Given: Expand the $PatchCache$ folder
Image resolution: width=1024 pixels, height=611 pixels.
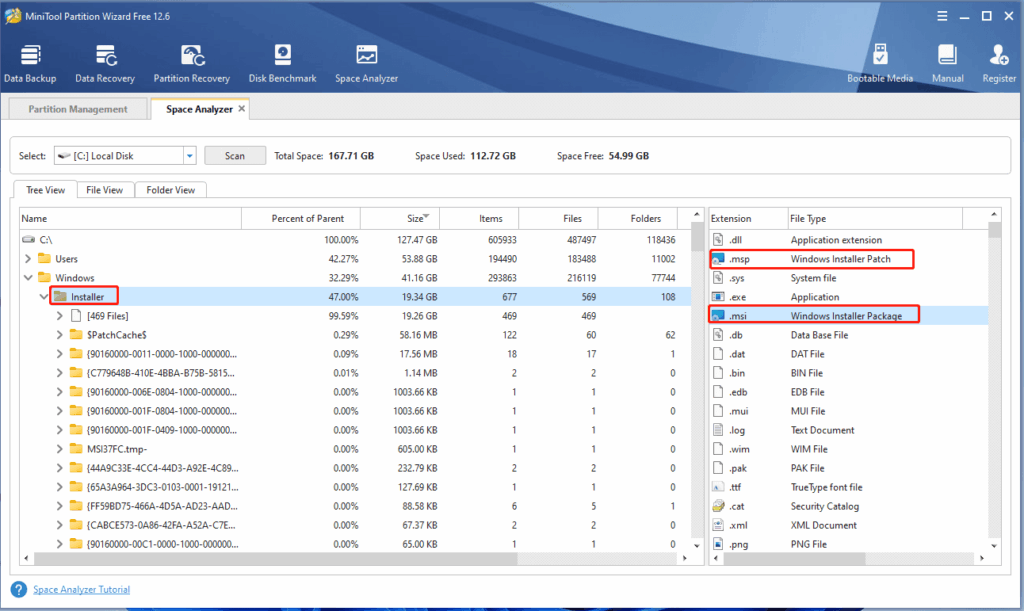Looking at the screenshot, I should (x=60, y=335).
